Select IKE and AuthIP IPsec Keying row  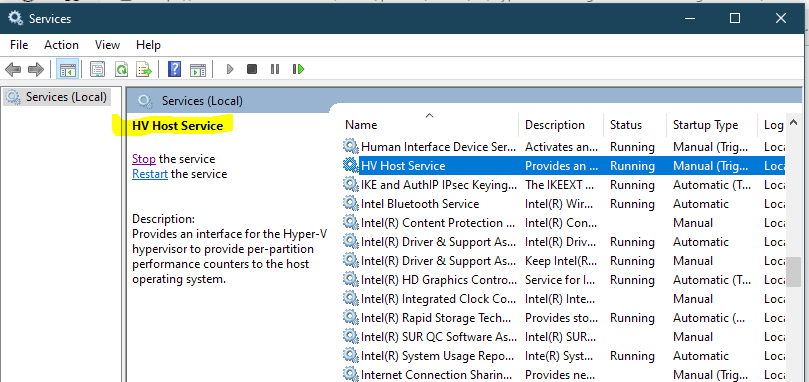563,185
